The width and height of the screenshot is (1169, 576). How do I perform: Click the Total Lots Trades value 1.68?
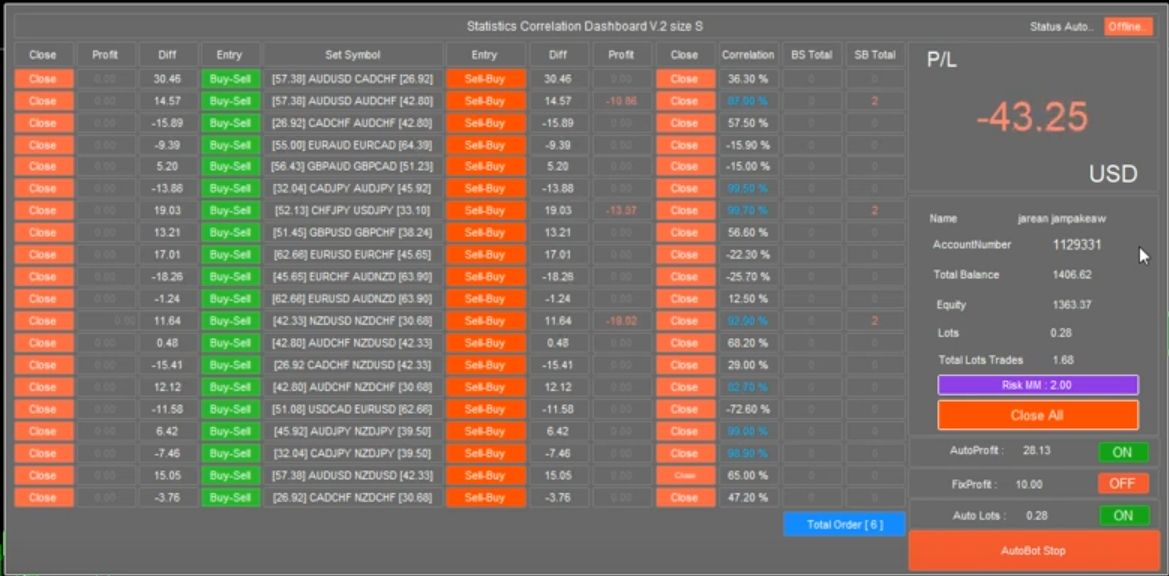coord(1063,360)
